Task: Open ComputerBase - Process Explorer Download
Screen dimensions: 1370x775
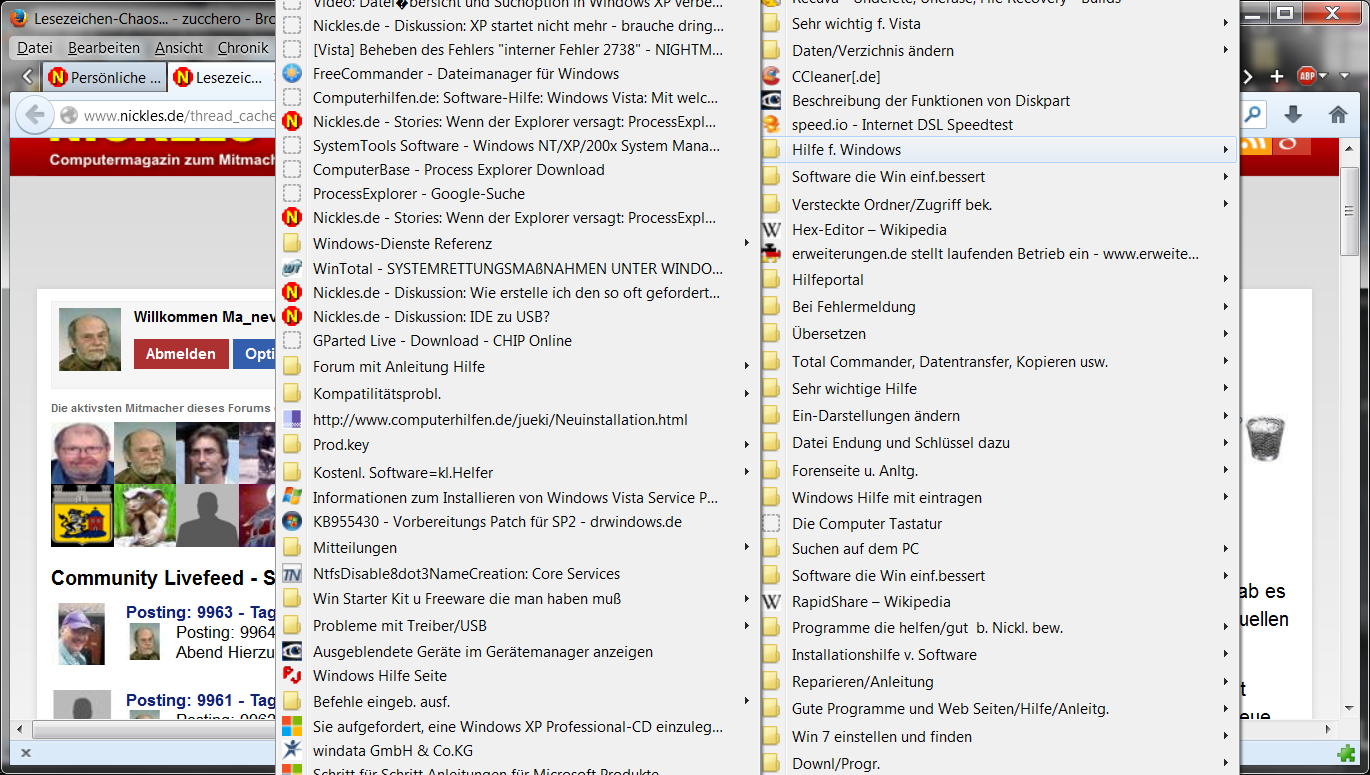Action: coord(516,170)
